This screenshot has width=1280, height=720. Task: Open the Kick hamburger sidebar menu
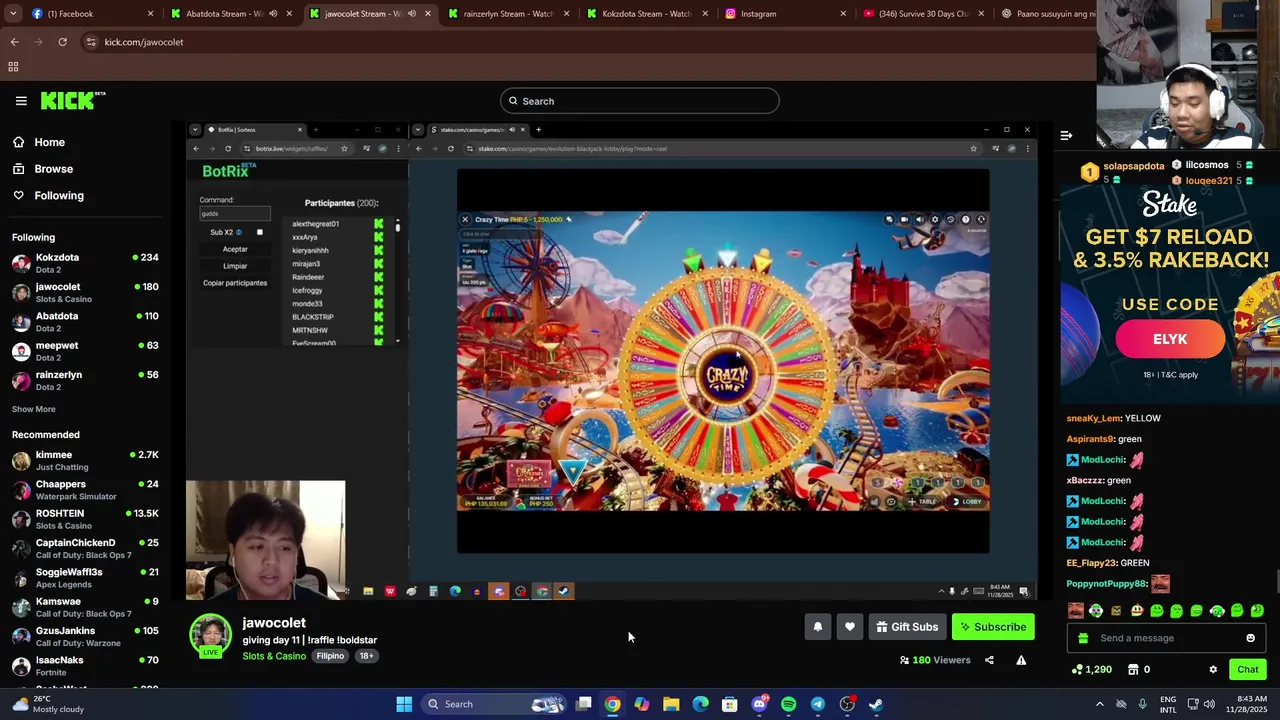click(21, 101)
